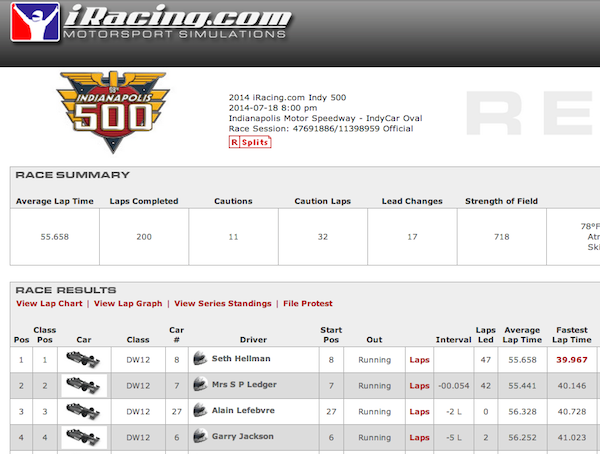Click Garry Jackson's car thumbnail
Viewport: 600px width, 454px height.
click(x=83, y=437)
